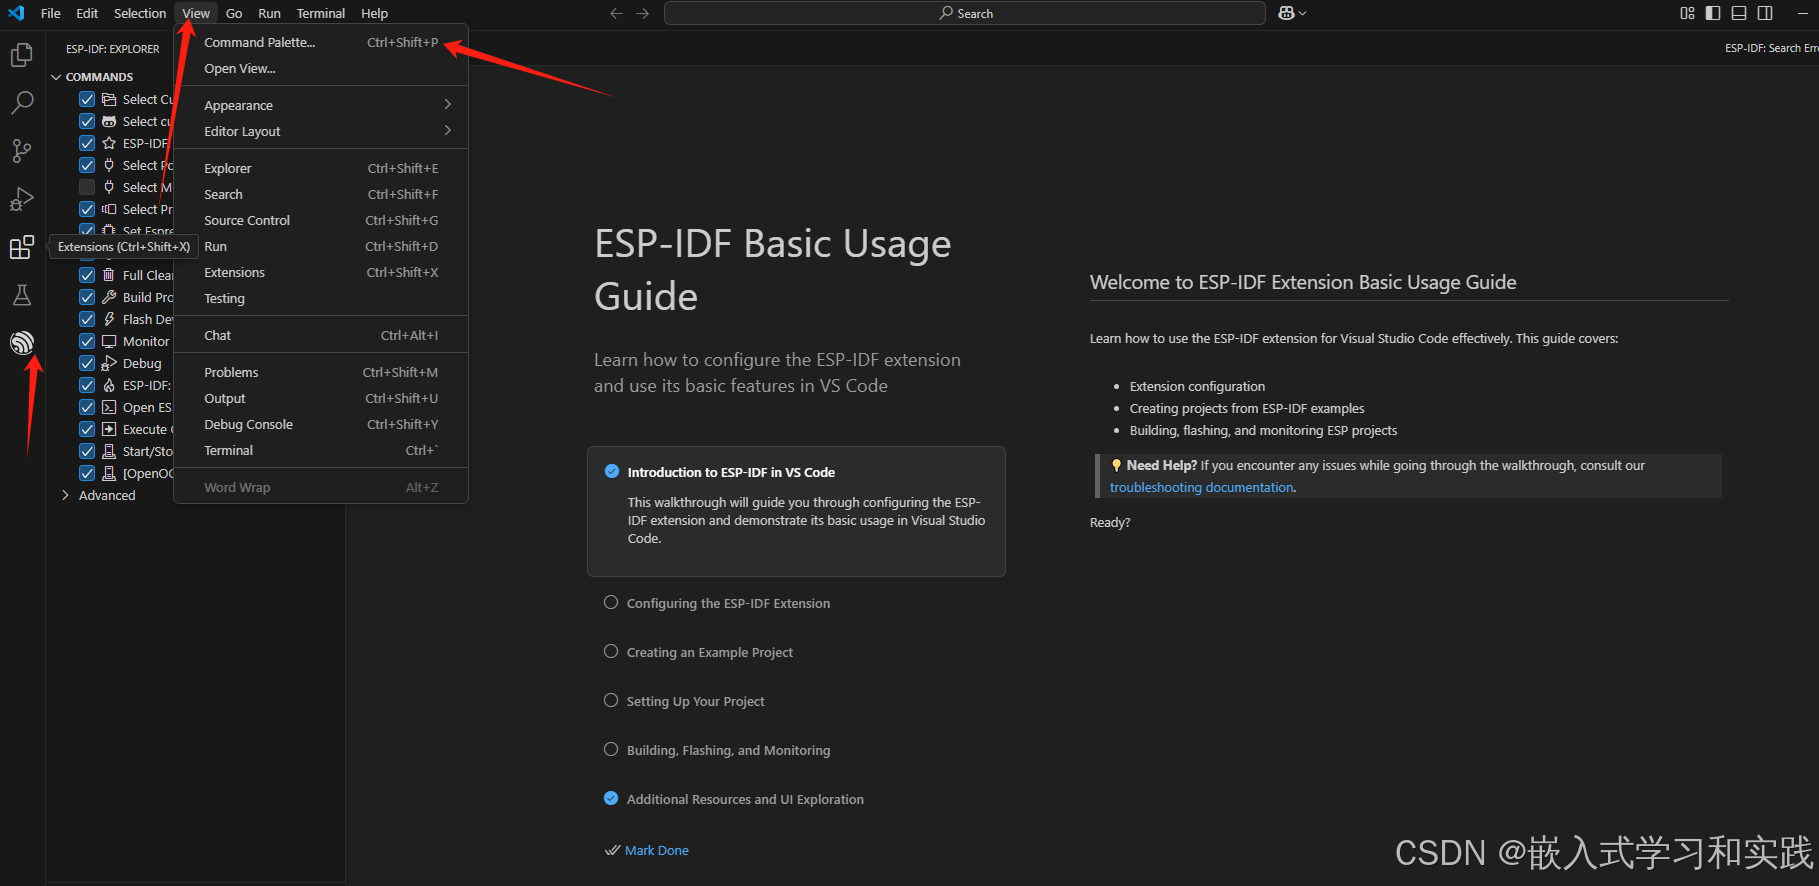This screenshot has width=1819, height=886.
Task: Open the Copilot dropdown chevron in title bar
Action: (1302, 13)
